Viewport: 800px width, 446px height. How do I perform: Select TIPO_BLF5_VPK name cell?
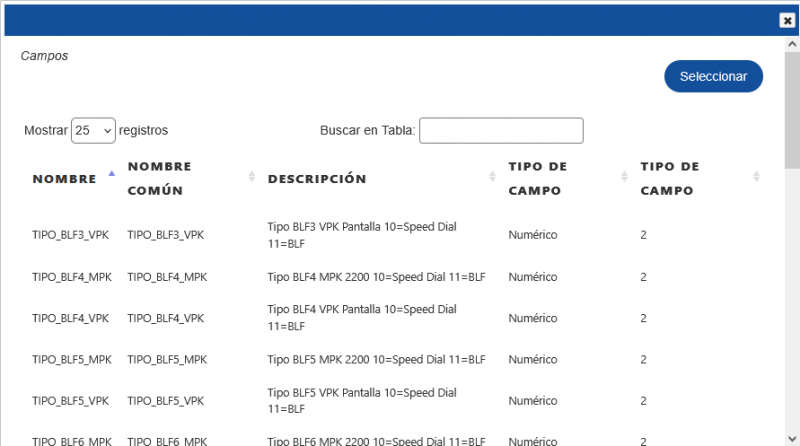click(70, 401)
